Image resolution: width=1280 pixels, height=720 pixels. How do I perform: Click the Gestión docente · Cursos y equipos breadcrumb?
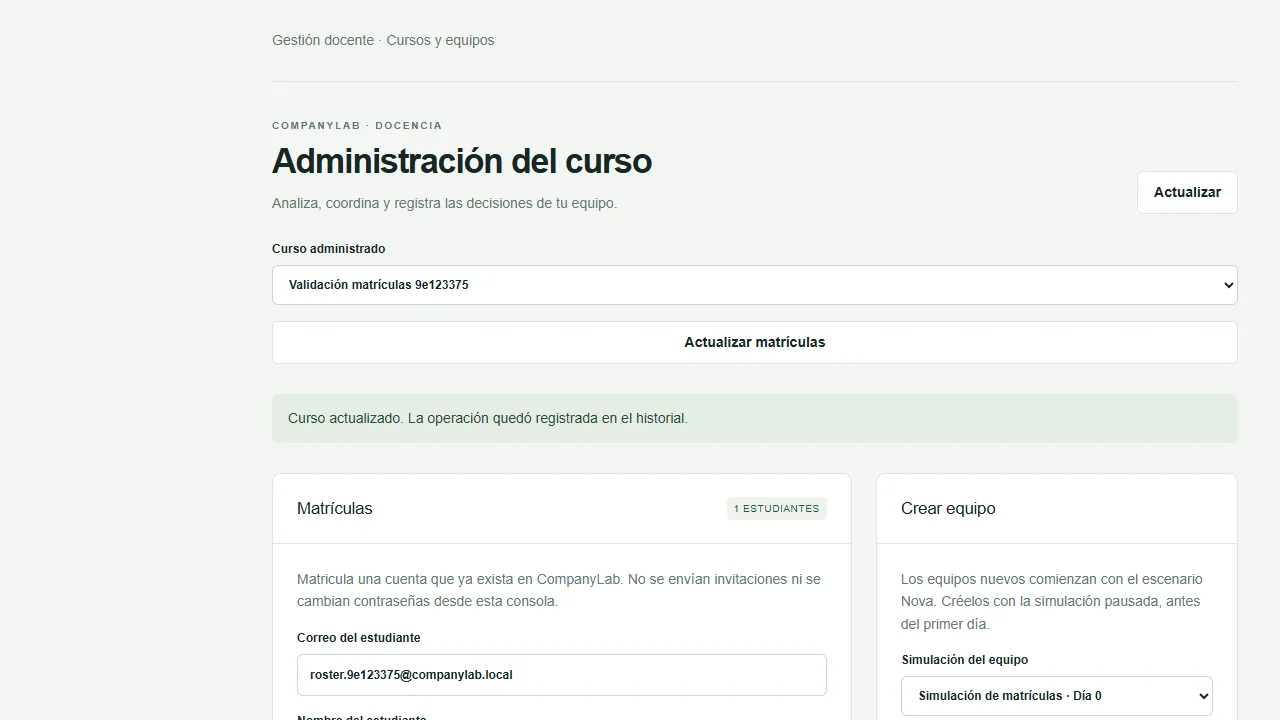click(x=383, y=40)
